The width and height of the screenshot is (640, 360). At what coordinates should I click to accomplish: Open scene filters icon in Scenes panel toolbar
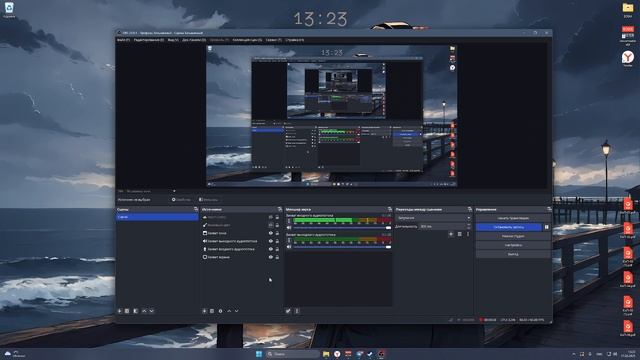[136, 311]
